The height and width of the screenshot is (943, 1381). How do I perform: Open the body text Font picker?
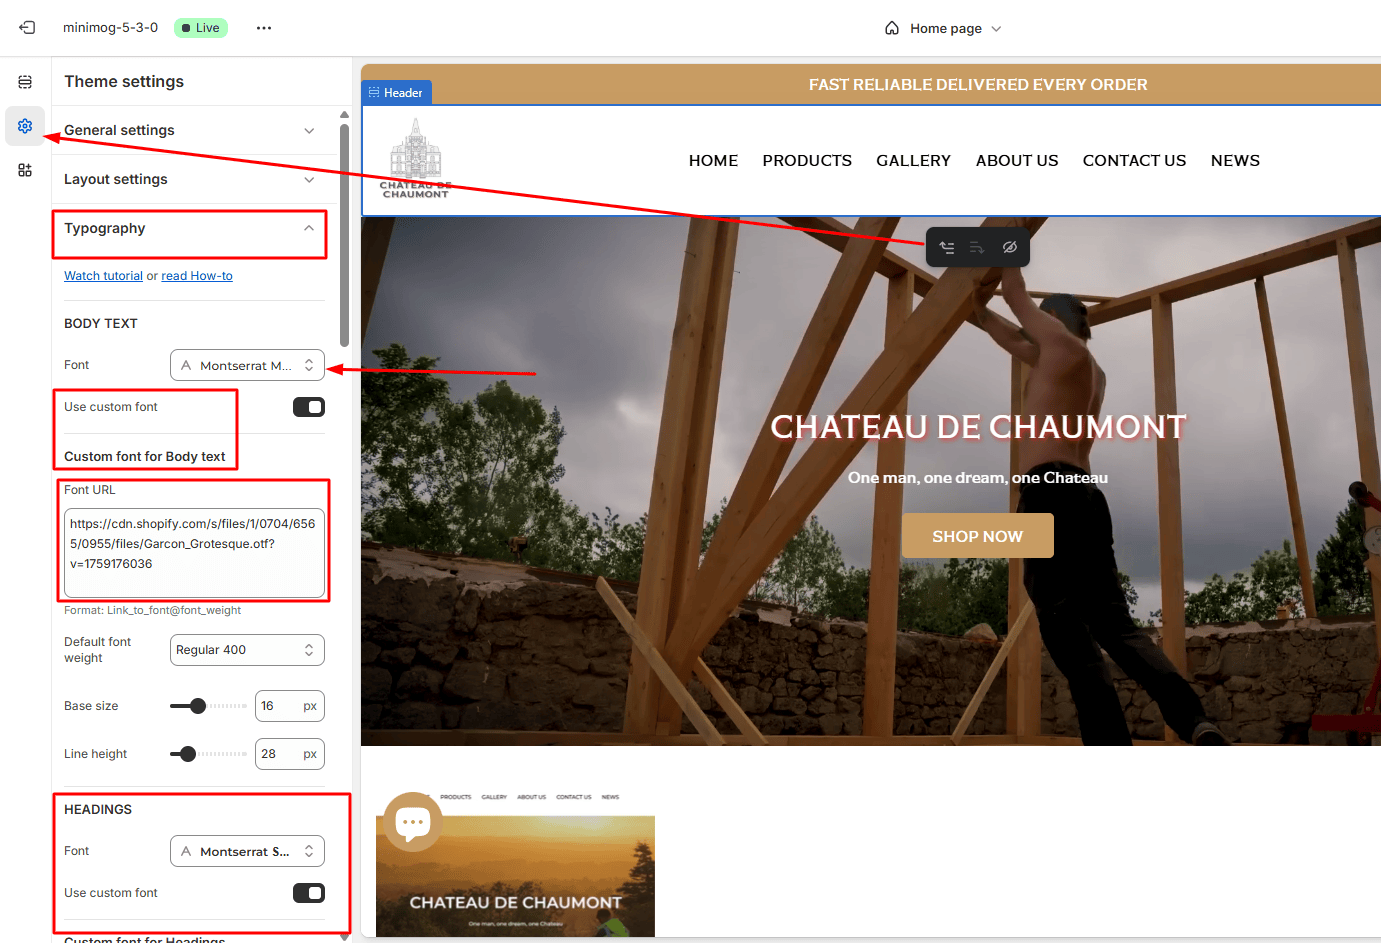247,365
